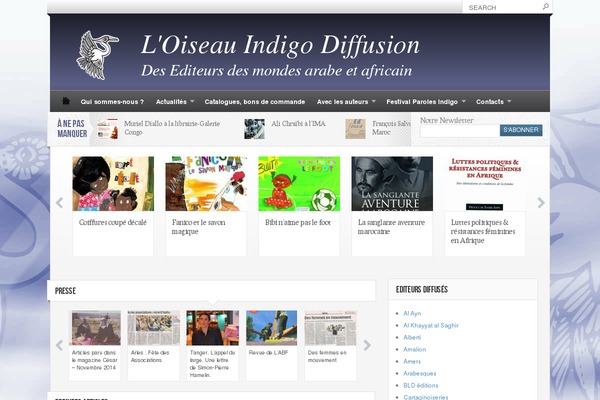Open magazine César Novembre 2014 press thumbnail
Screen dimensions: 600x400
click(96, 328)
